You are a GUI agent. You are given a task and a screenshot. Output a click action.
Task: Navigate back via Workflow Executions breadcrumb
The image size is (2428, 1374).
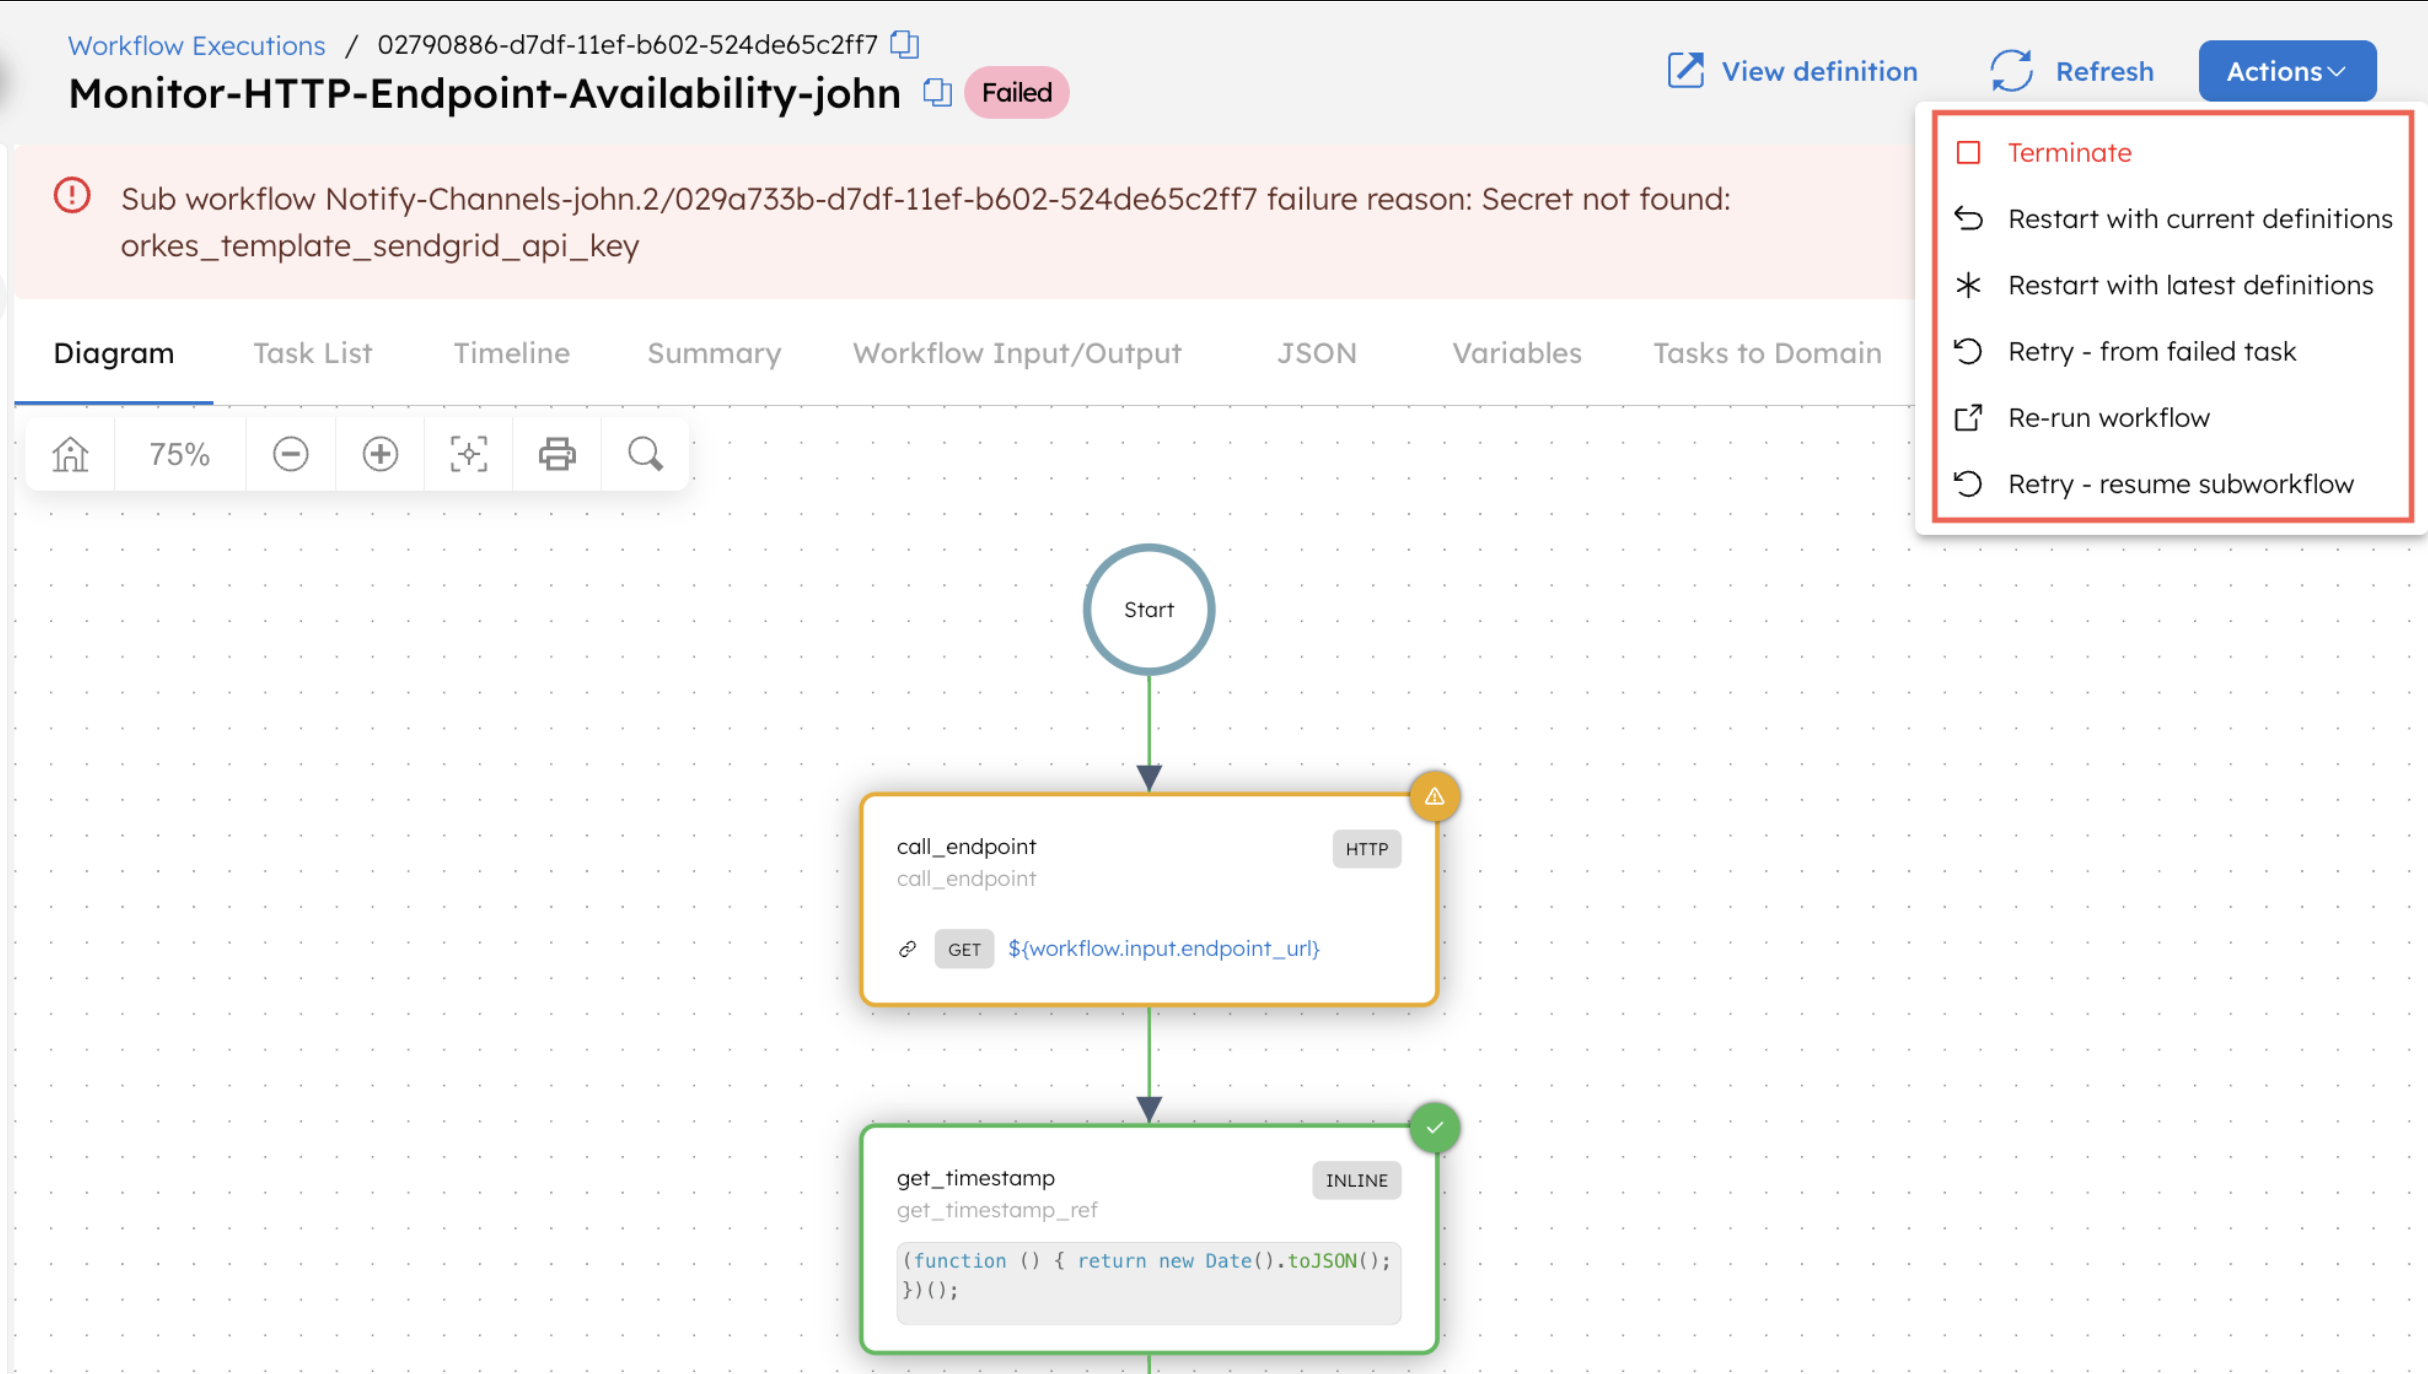click(196, 44)
